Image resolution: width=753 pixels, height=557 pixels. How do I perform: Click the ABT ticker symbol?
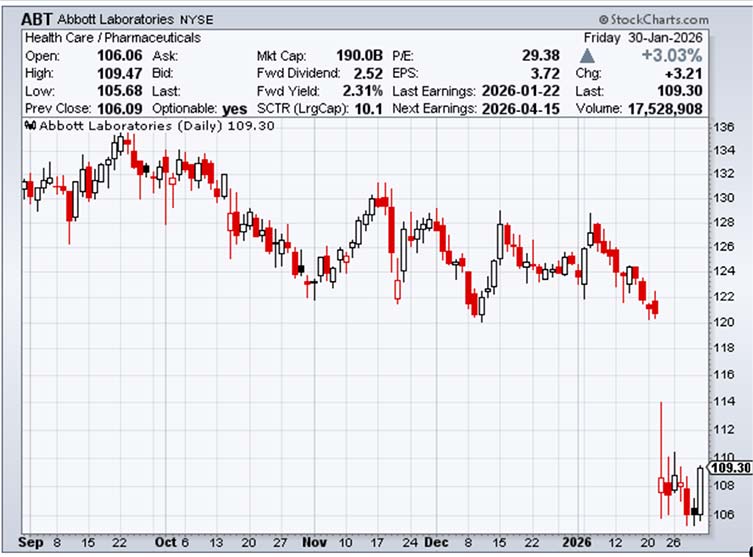(36, 19)
